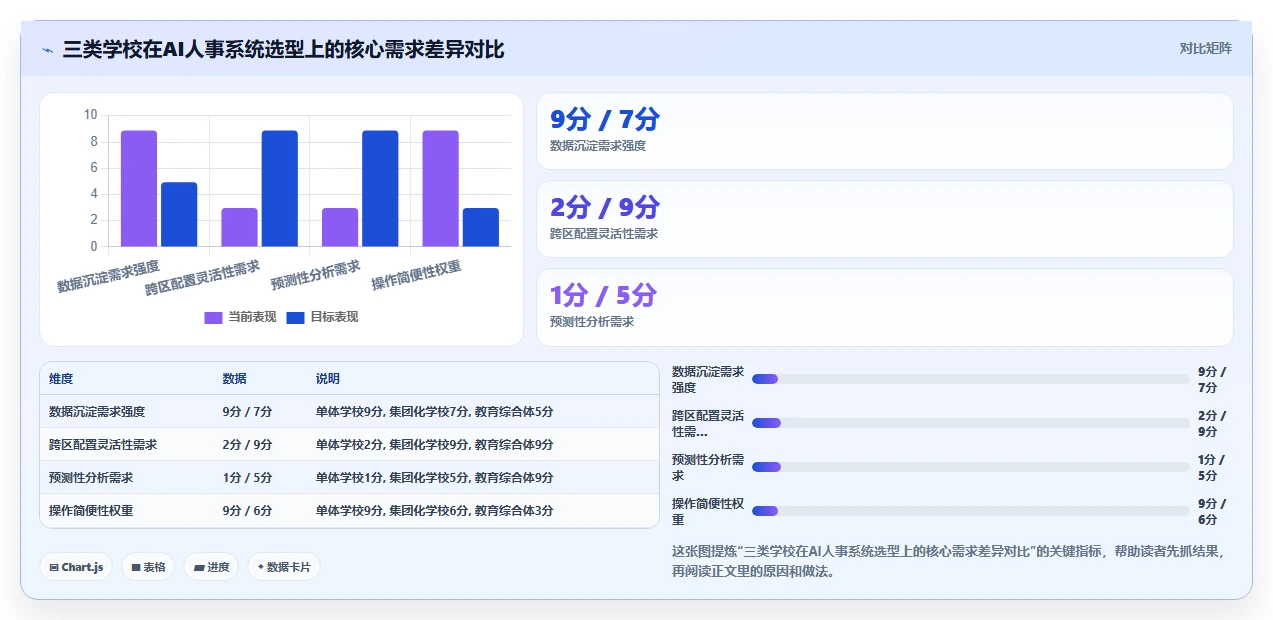Viewport: 1273px width, 620px height.
Task: Click the summary paragraph starting 这张图提炼
Action: 949,561
